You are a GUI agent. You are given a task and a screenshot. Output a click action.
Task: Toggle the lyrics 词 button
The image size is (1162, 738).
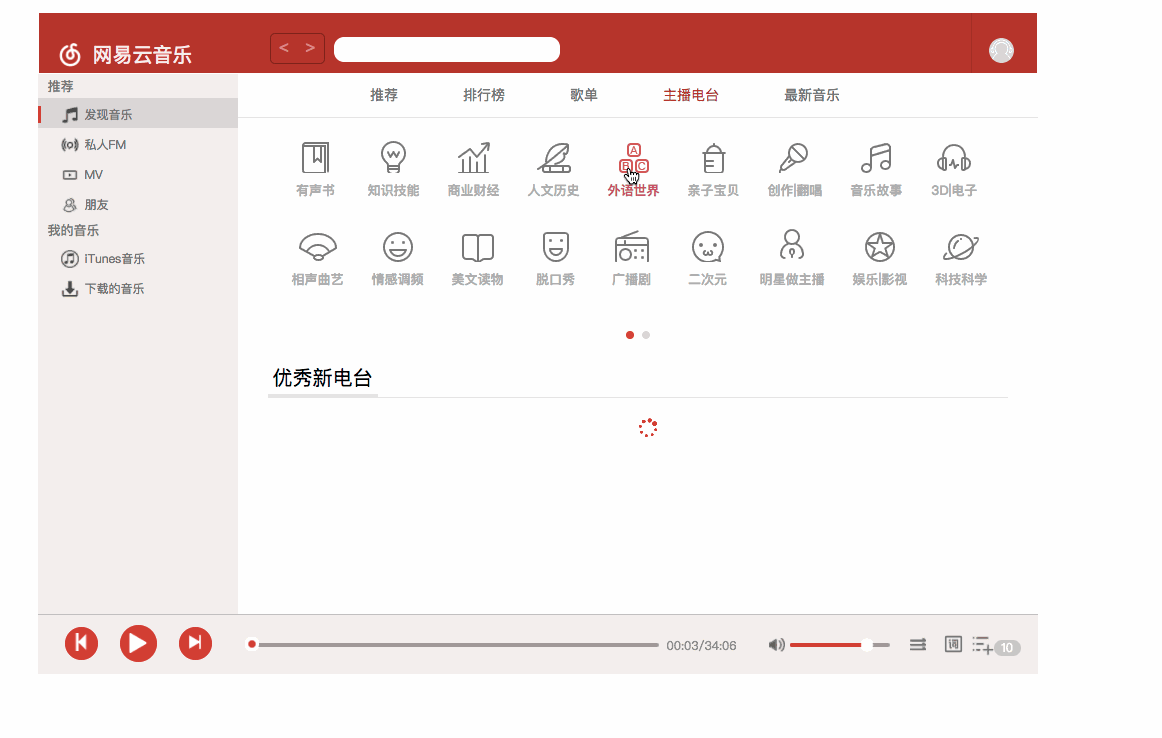(x=953, y=644)
